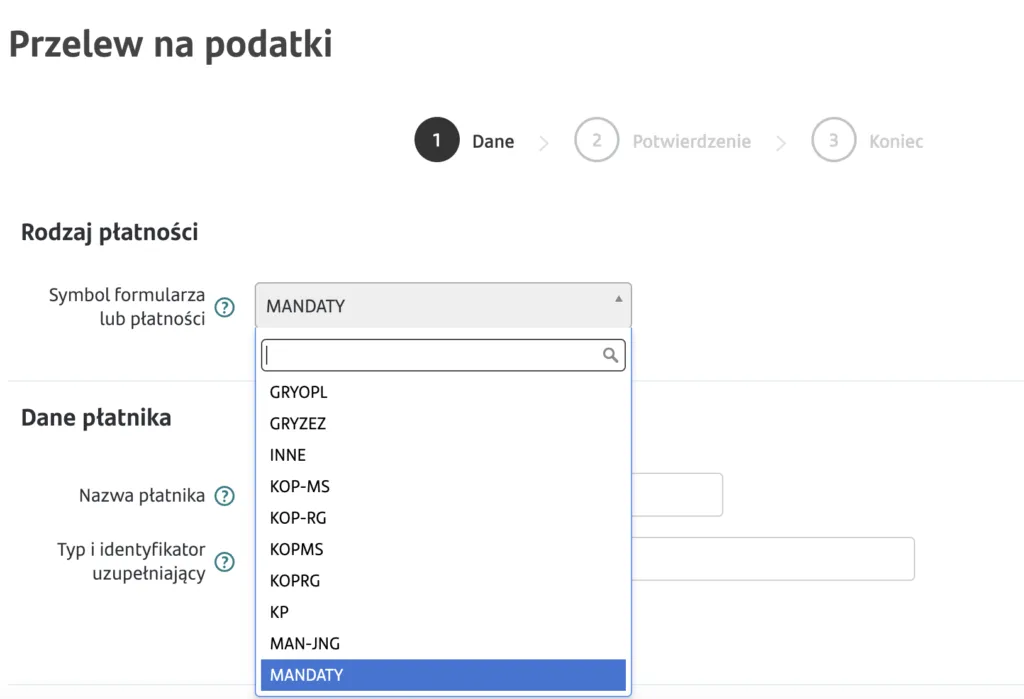The height and width of the screenshot is (699, 1024).
Task: Click the arrow to collapse the symbol list
Action: tap(618, 297)
